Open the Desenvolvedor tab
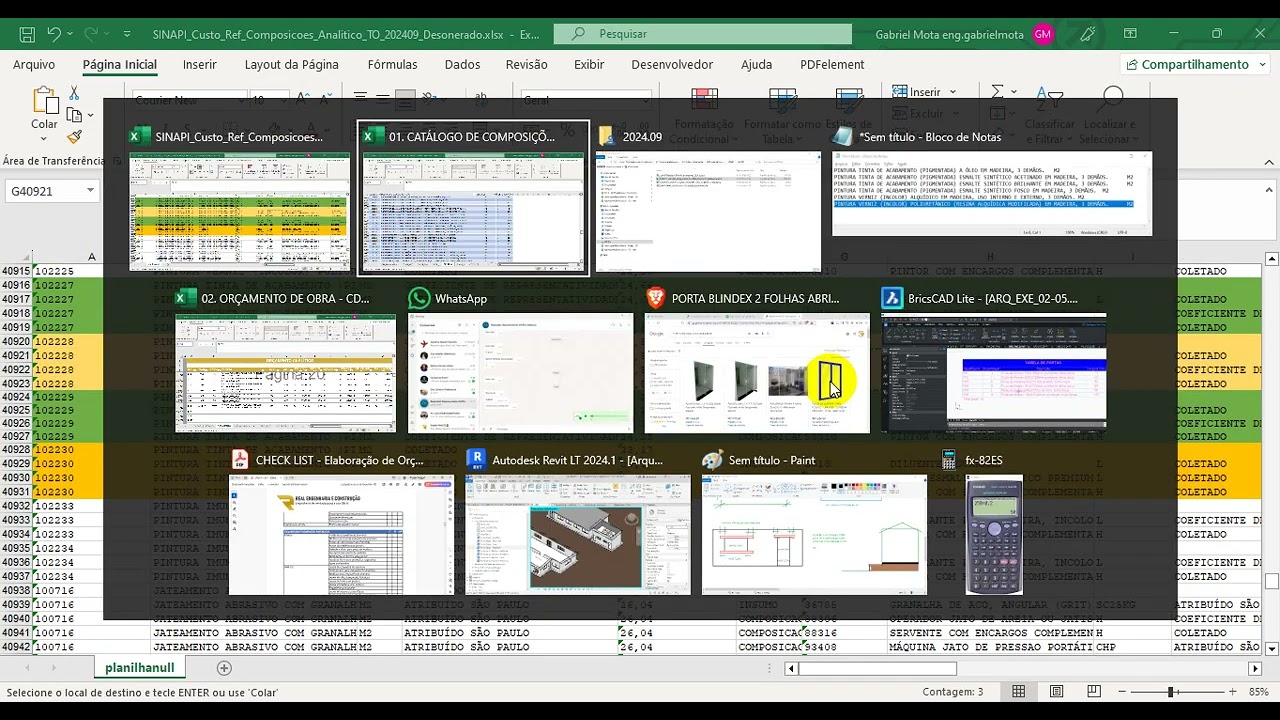Screen dimensions: 1280x720 (673, 64)
